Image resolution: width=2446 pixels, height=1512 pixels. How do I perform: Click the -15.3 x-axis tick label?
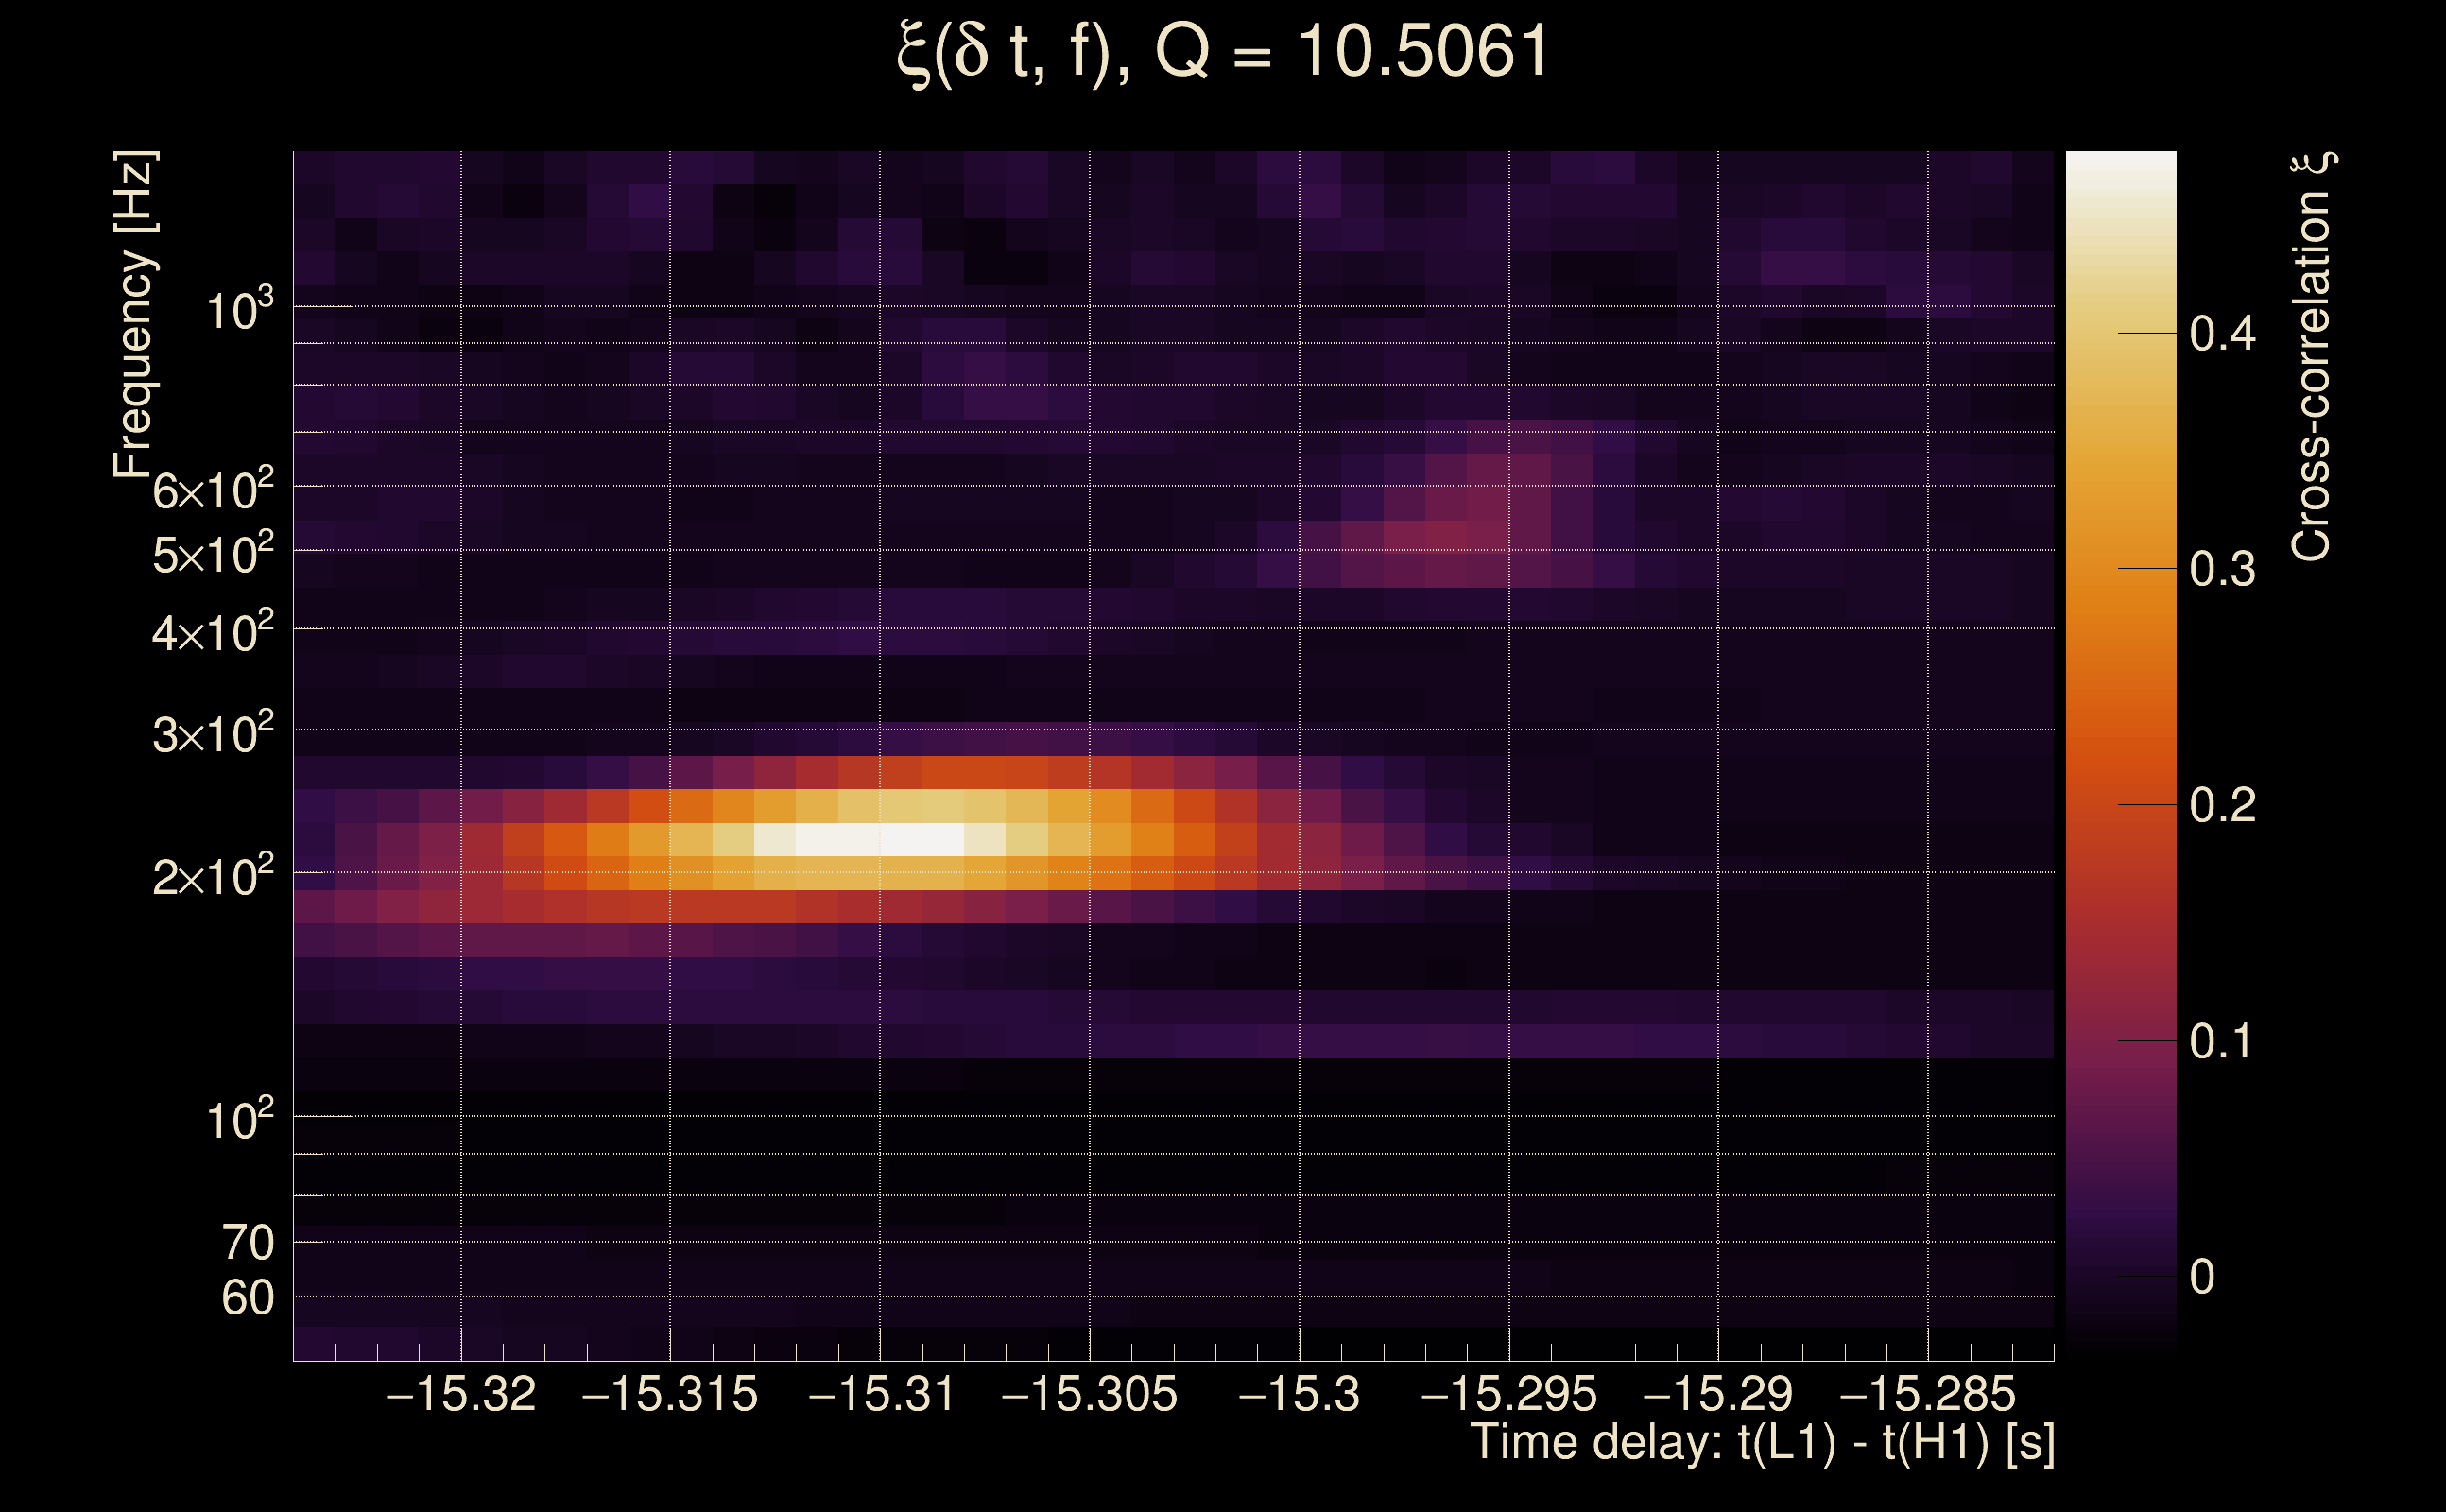click(x=1299, y=1395)
